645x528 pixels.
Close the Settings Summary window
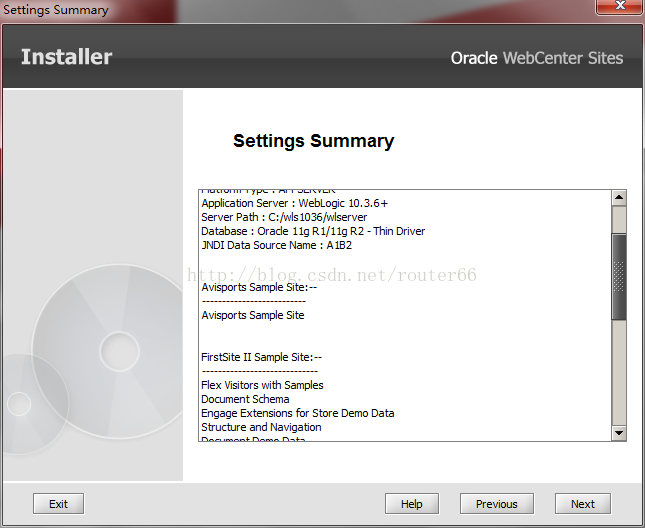click(620, 6)
